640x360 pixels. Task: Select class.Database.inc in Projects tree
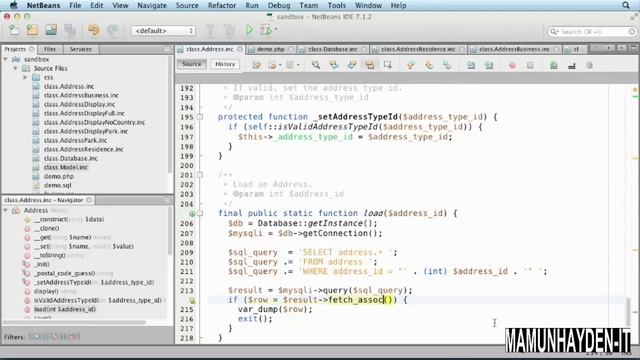coord(71,158)
